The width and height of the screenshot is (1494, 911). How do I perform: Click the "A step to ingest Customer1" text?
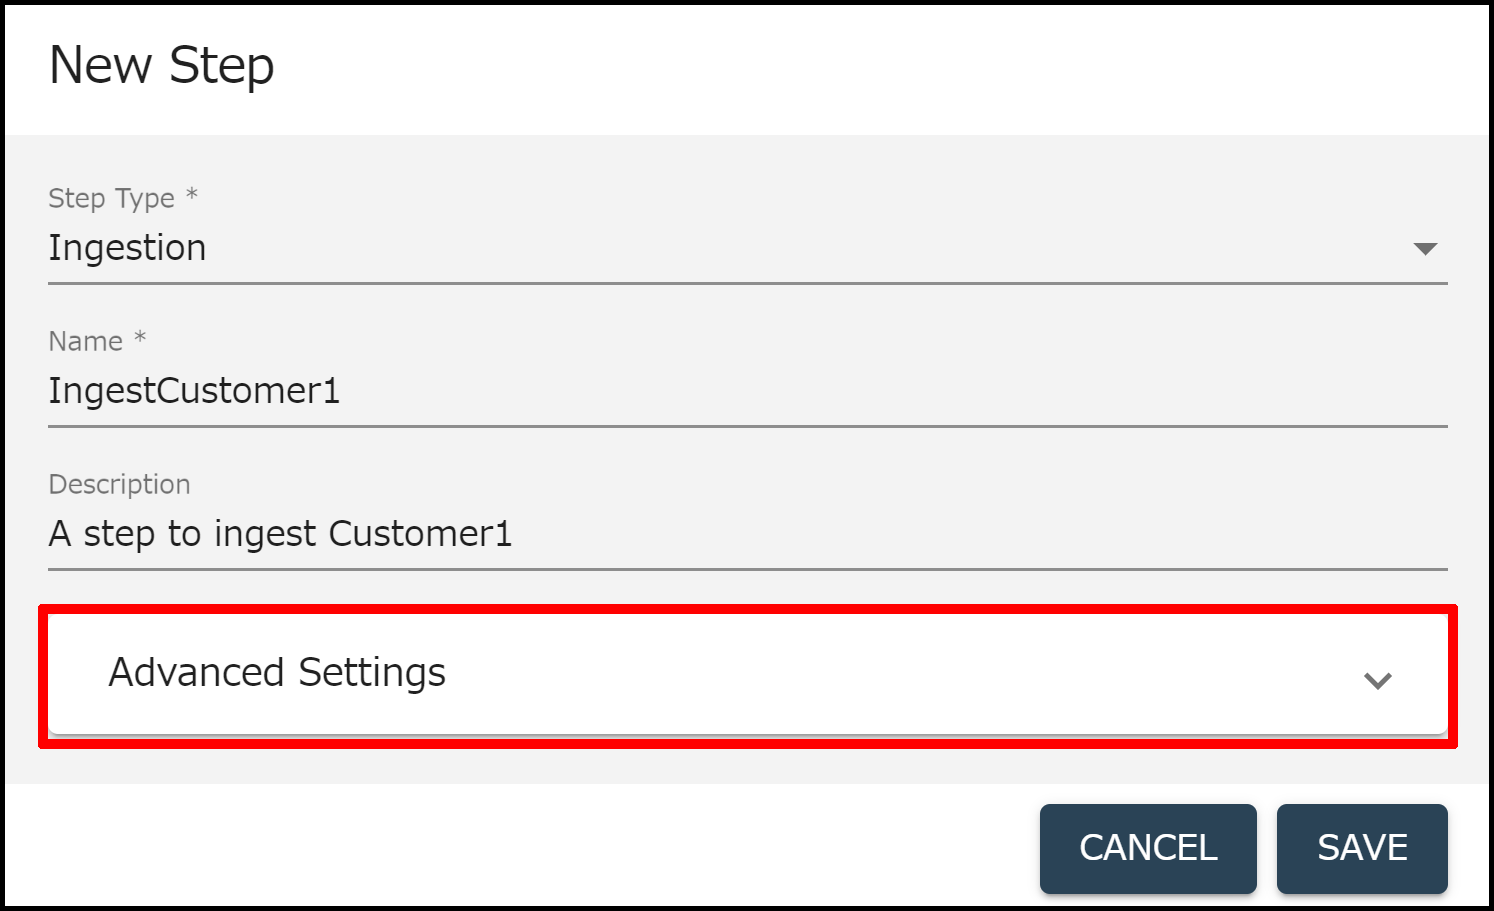coord(280,534)
